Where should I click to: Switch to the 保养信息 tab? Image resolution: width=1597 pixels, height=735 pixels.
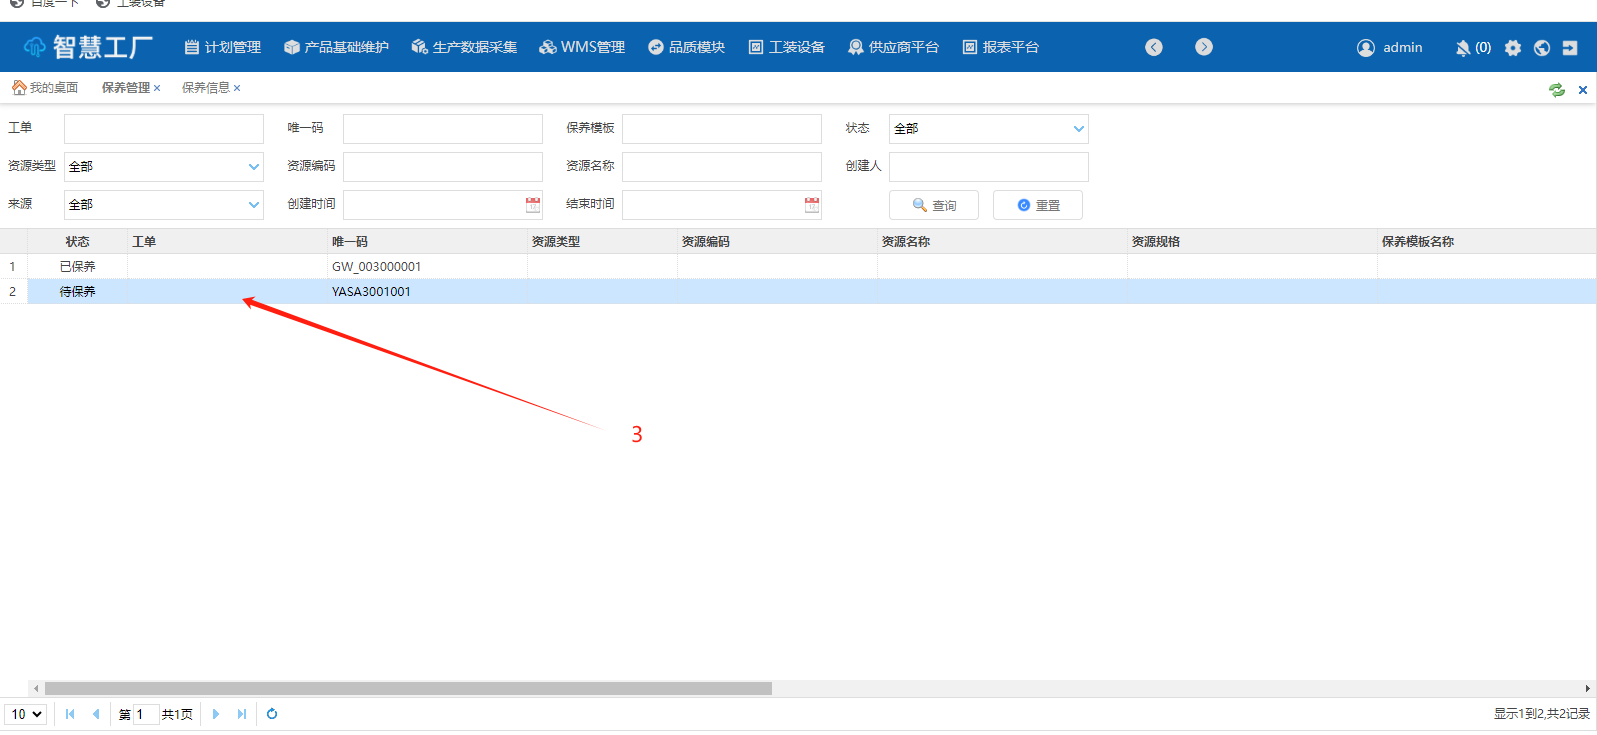pyautogui.click(x=206, y=88)
